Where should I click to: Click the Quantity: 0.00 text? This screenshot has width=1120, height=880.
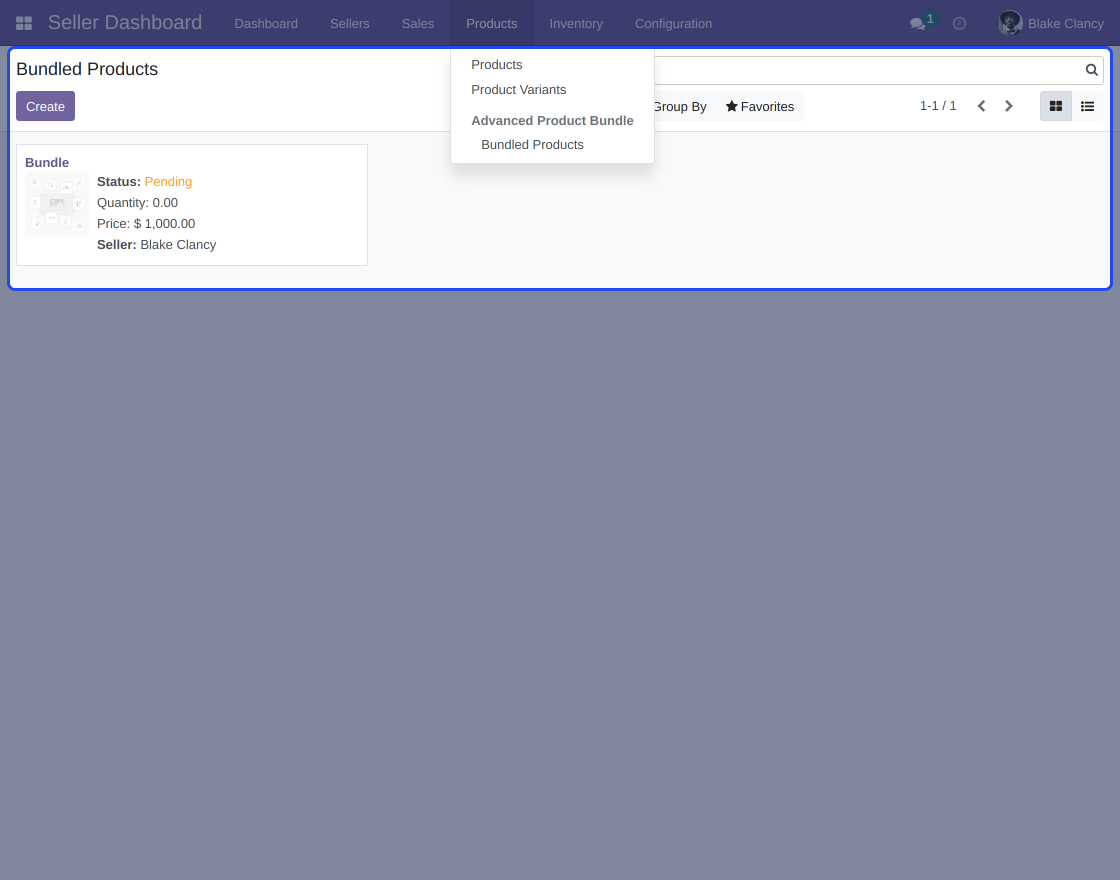pyautogui.click(x=137, y=203)
